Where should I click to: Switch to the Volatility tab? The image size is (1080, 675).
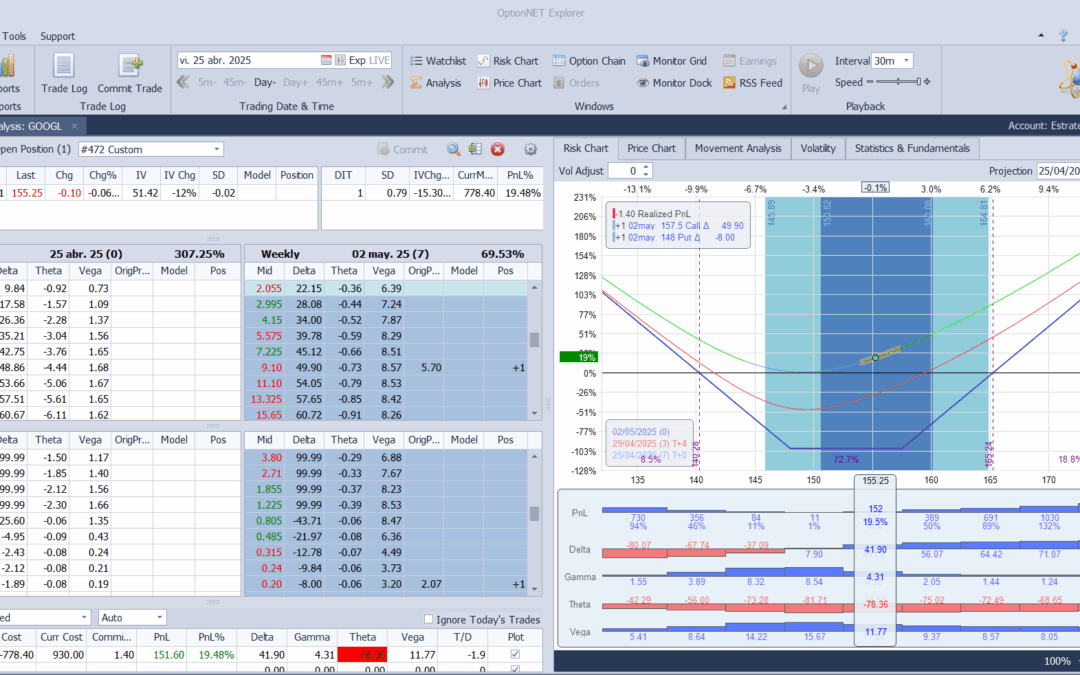[x=818, y=148]
